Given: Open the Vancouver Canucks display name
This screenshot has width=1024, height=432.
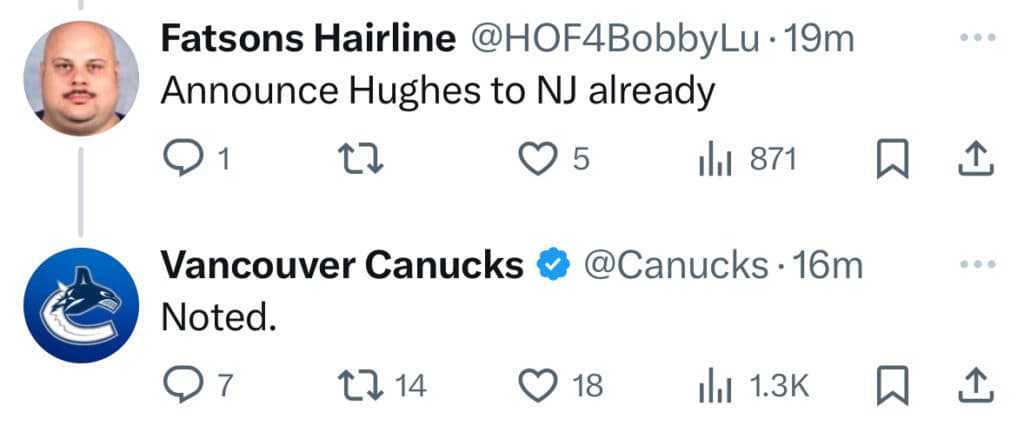Looking at the screenshot, I should click(341, 265).
